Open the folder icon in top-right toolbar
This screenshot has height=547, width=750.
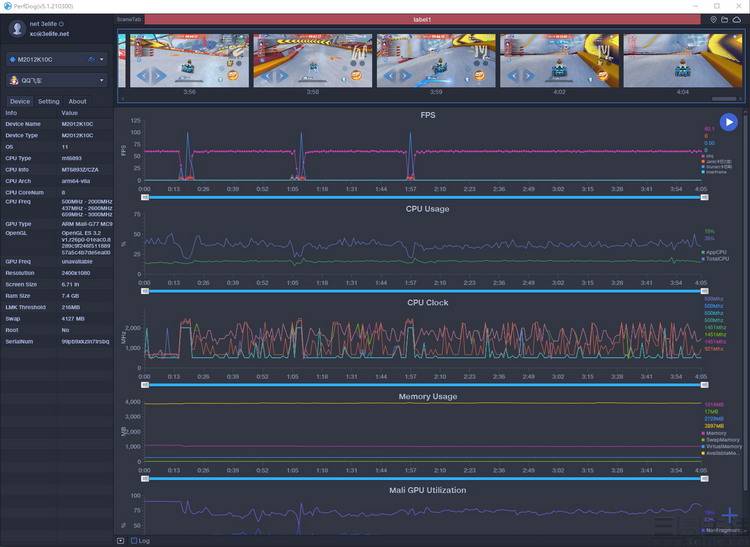725,20
